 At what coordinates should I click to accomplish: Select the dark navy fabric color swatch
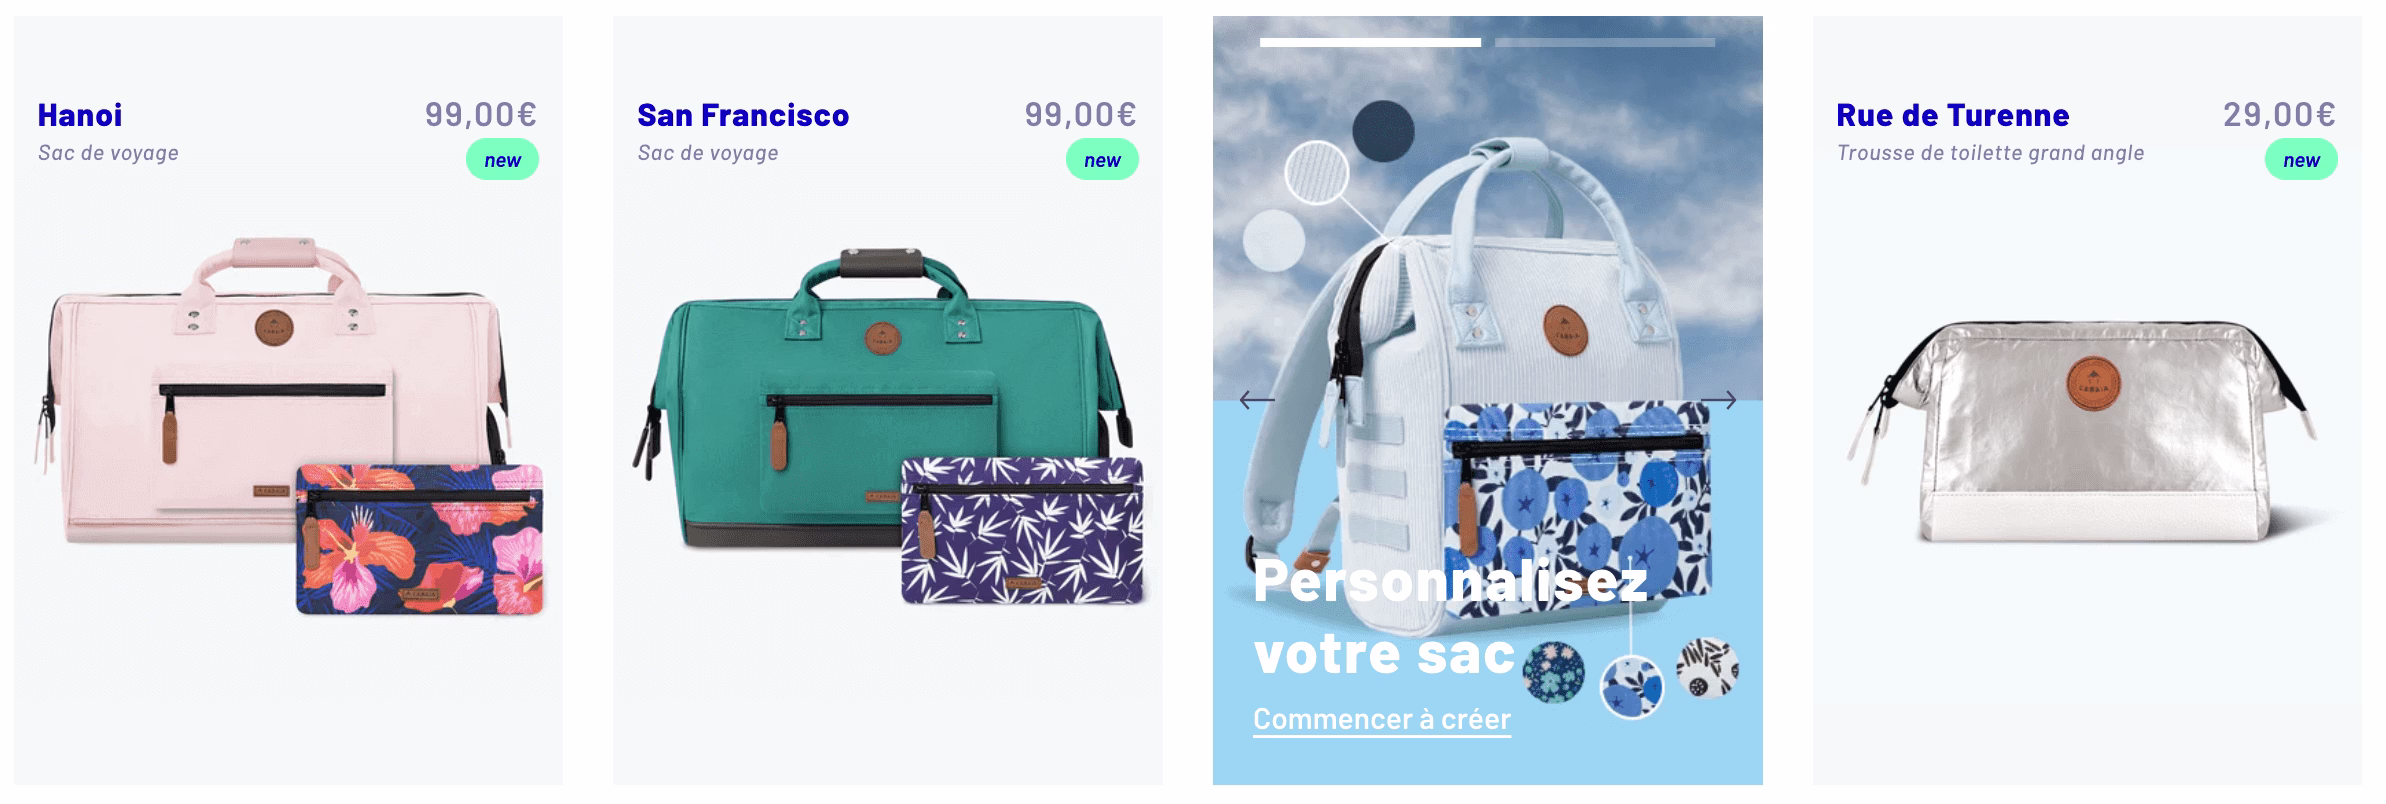1383,130
